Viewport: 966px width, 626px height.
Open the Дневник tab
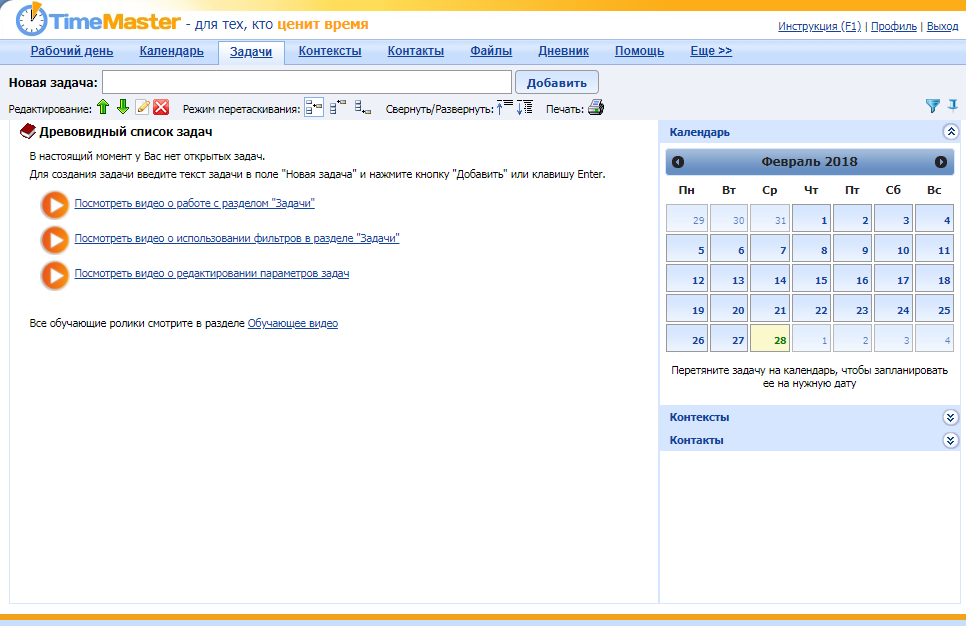(x=563, y=51)
